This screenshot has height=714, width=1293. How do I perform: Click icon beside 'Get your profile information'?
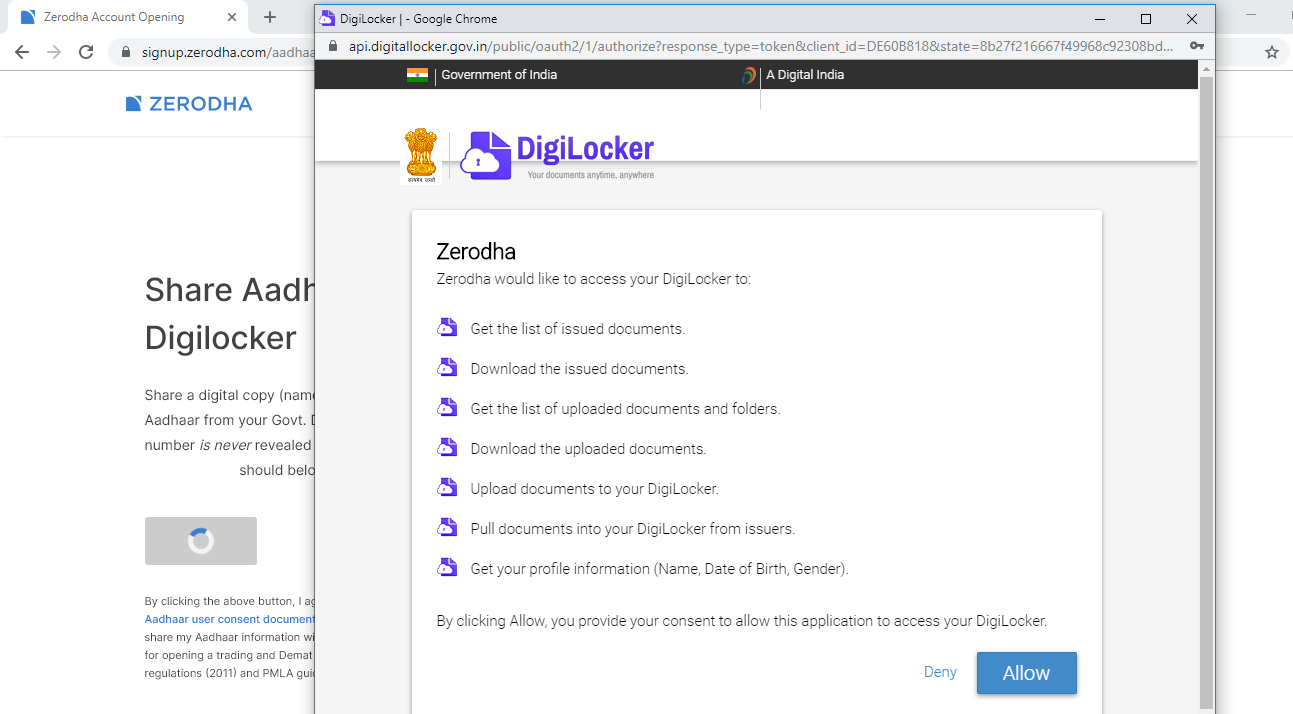(x=447, y=568)
